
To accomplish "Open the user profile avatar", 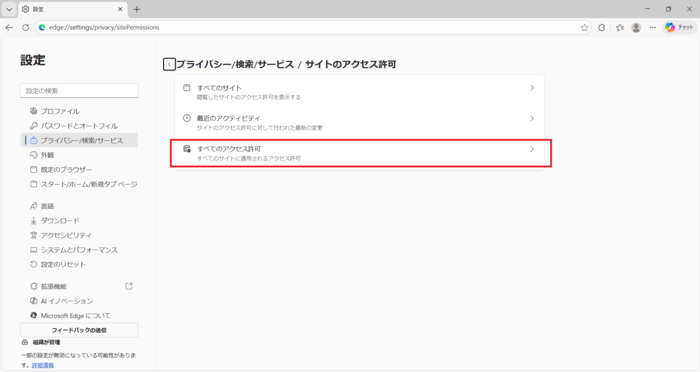I will (636, 28).
